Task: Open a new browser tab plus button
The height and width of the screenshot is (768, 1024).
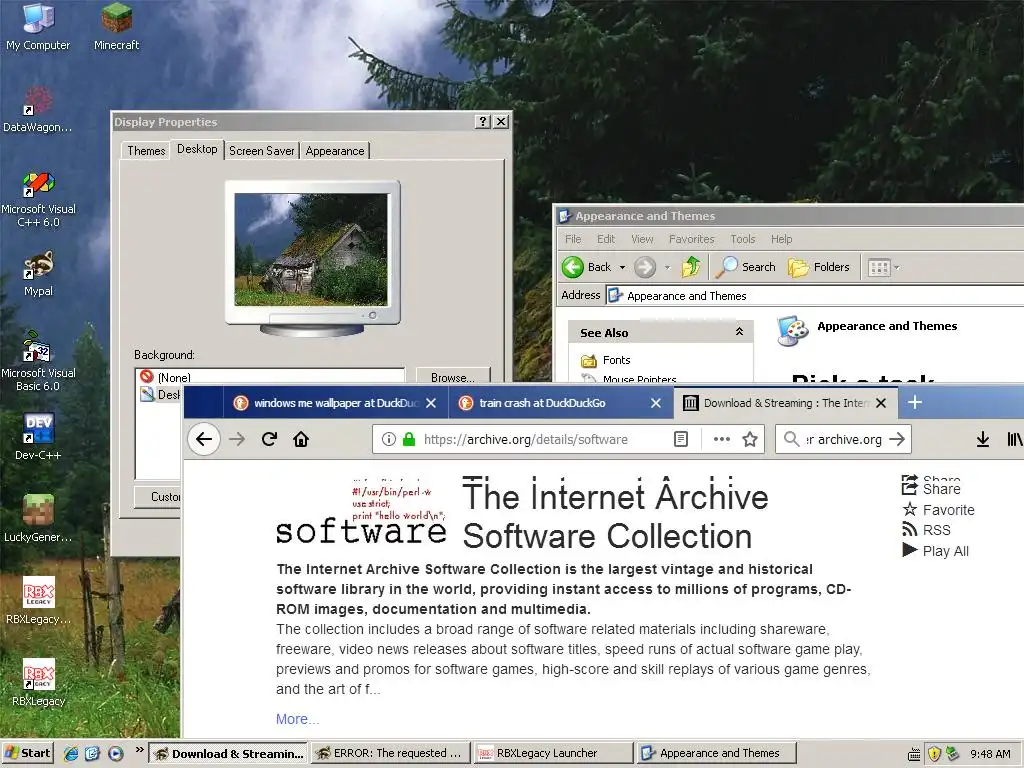Action: coord(914,402)
